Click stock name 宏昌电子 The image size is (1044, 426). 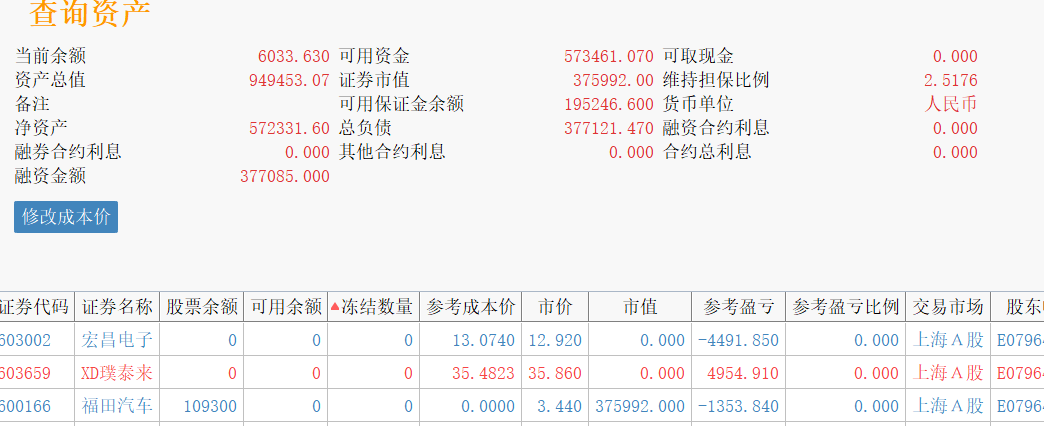[x=117, y=340]
